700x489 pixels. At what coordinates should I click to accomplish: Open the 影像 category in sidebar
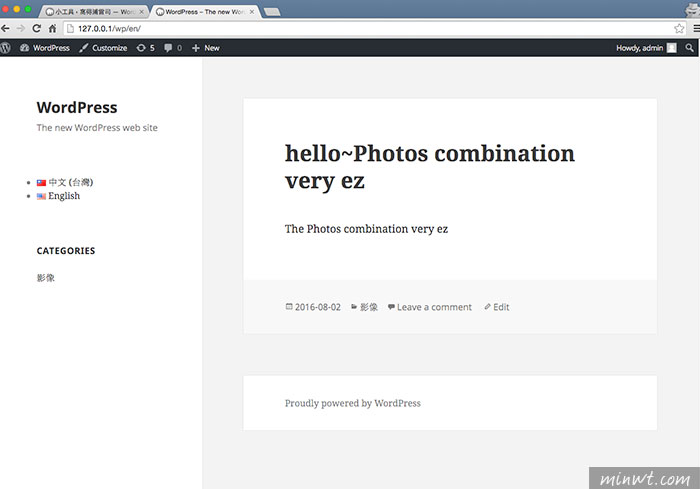(46, 278)
